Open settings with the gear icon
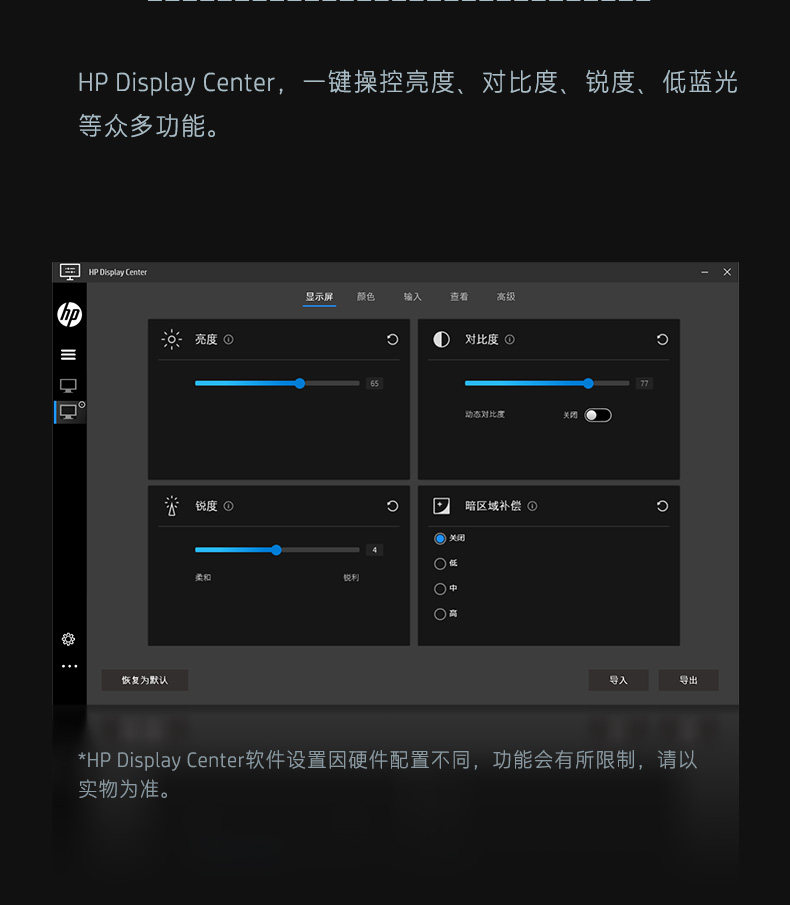 (x=68, y=639)
